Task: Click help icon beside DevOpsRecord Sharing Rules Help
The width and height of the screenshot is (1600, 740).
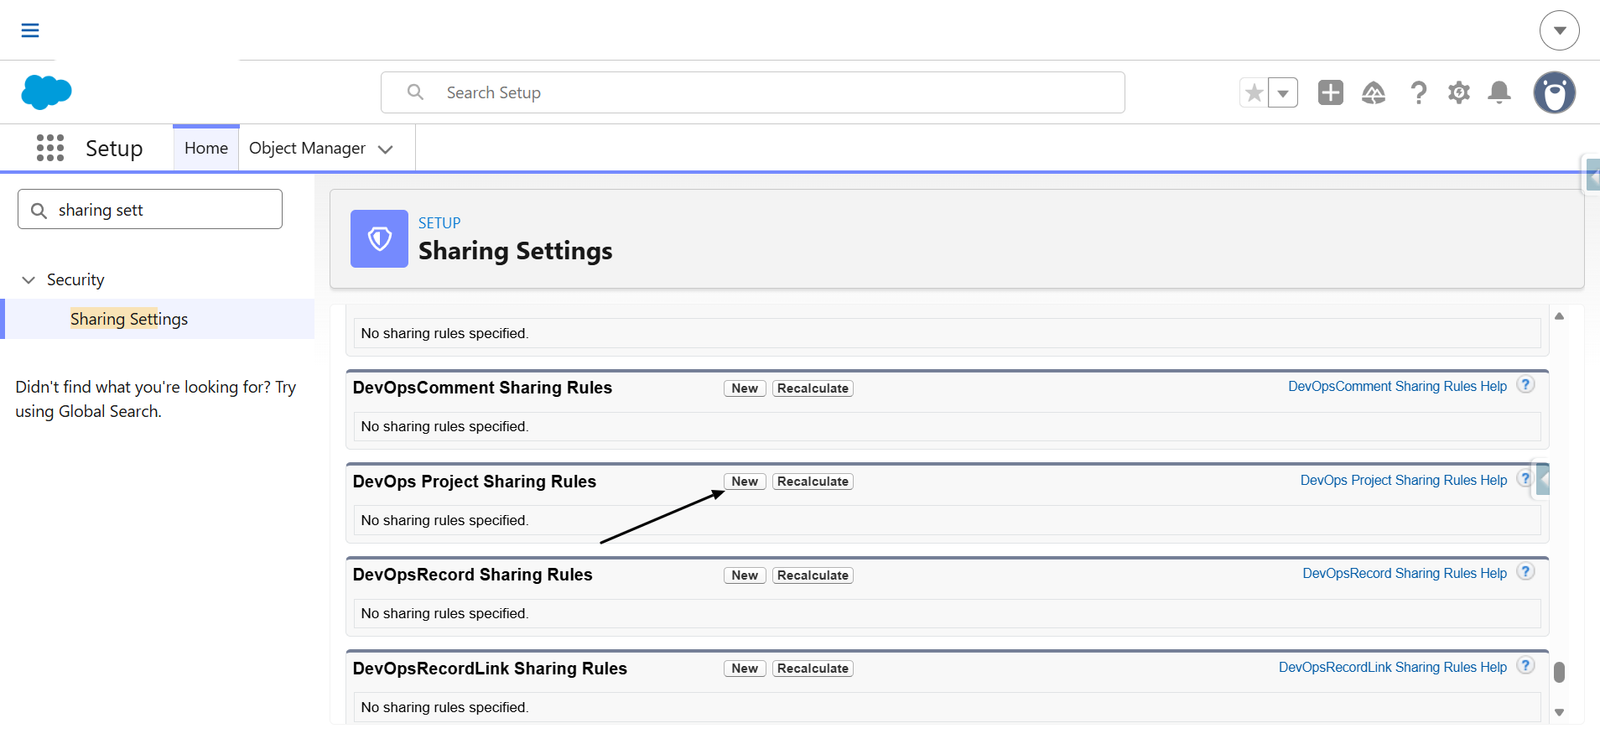Action: (1525, 572)
